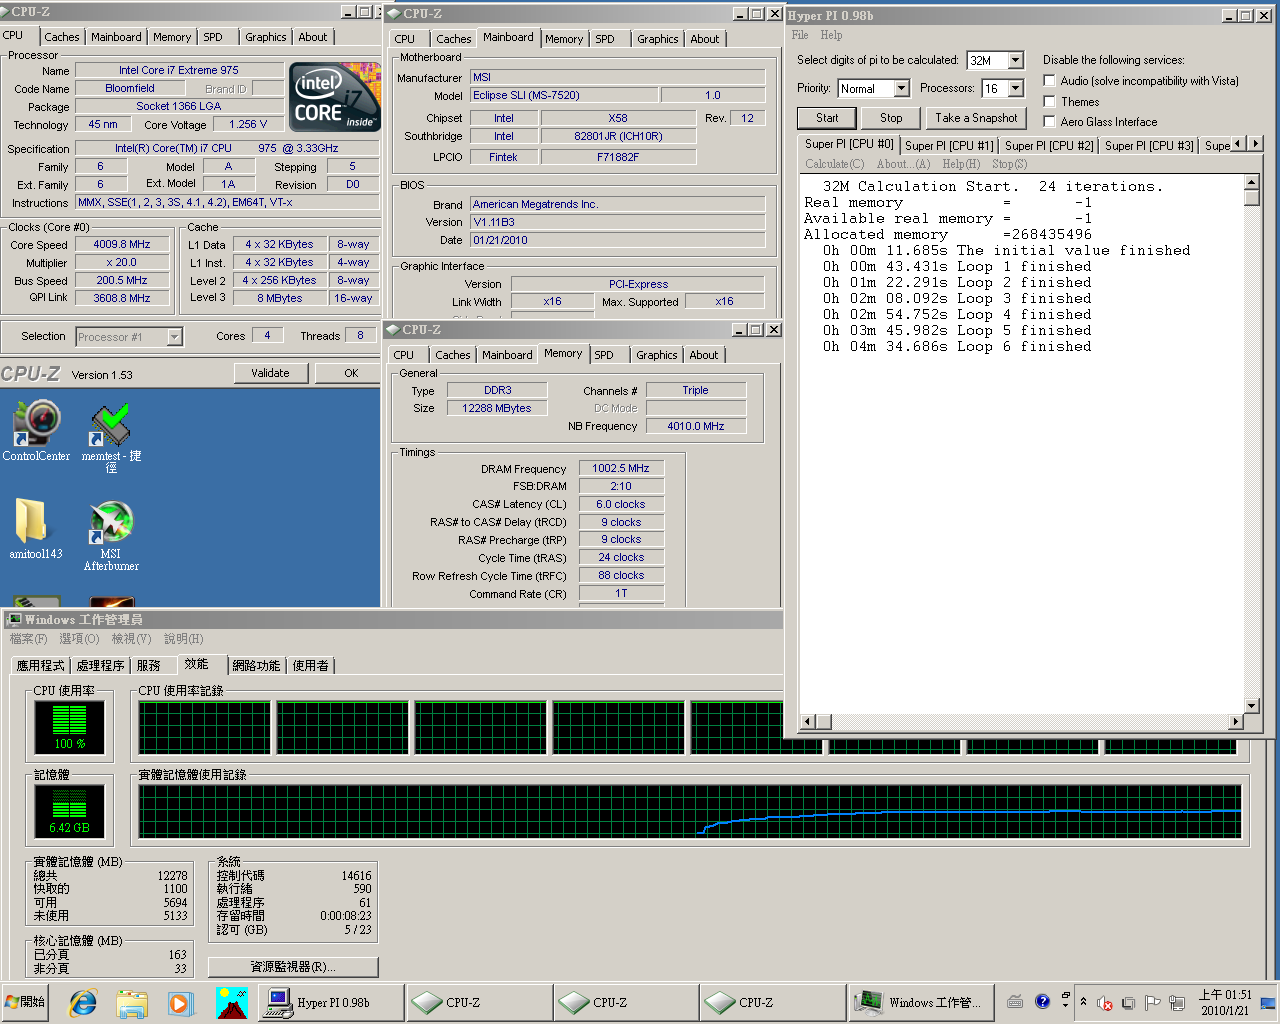This screenshot has width=1280, height=1024.
Task: Open the Caches tab in the CPU-Z window showing the CPU tab
Action: pyautogui.click(x=61, y=37)
